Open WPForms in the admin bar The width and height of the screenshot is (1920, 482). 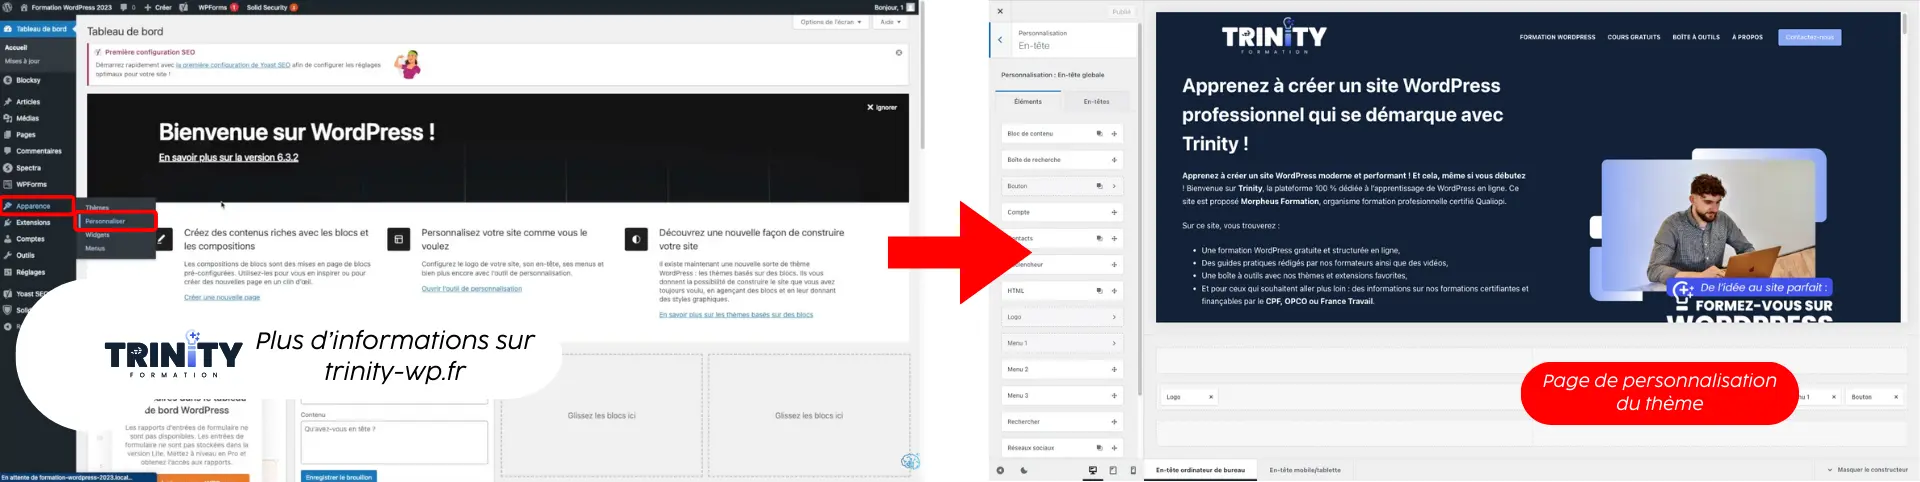point(217,7)
